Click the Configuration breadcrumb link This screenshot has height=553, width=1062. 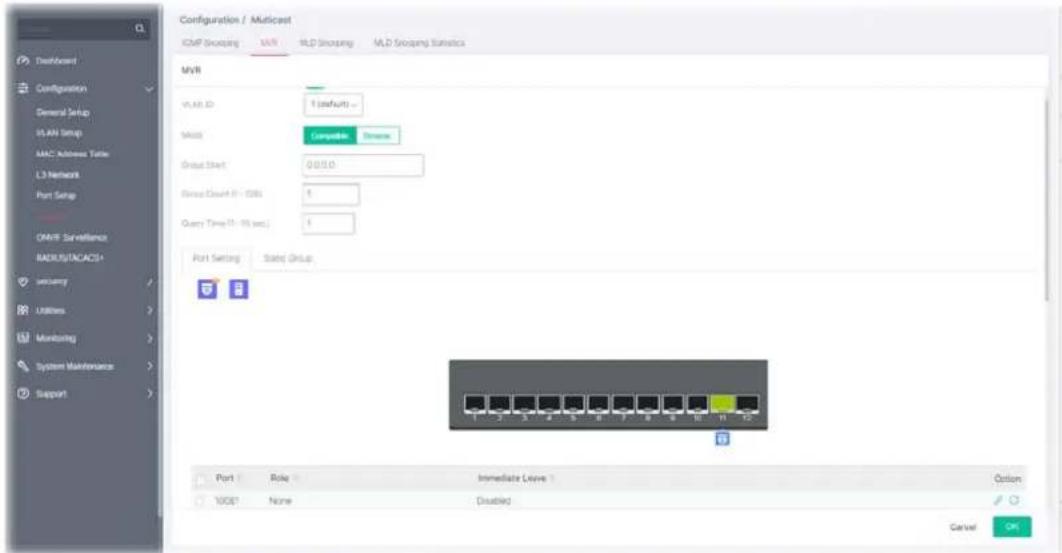[x=209, y=20]
